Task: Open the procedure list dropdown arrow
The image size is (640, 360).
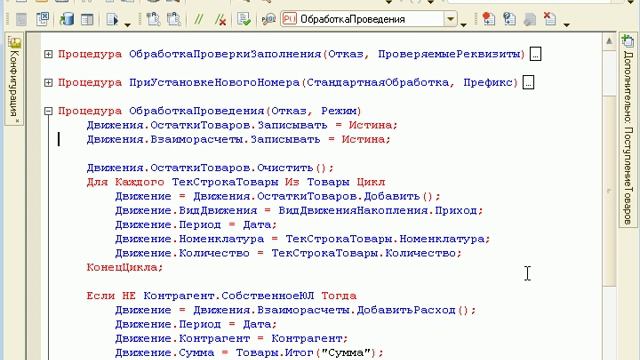Action: (451, 19)
